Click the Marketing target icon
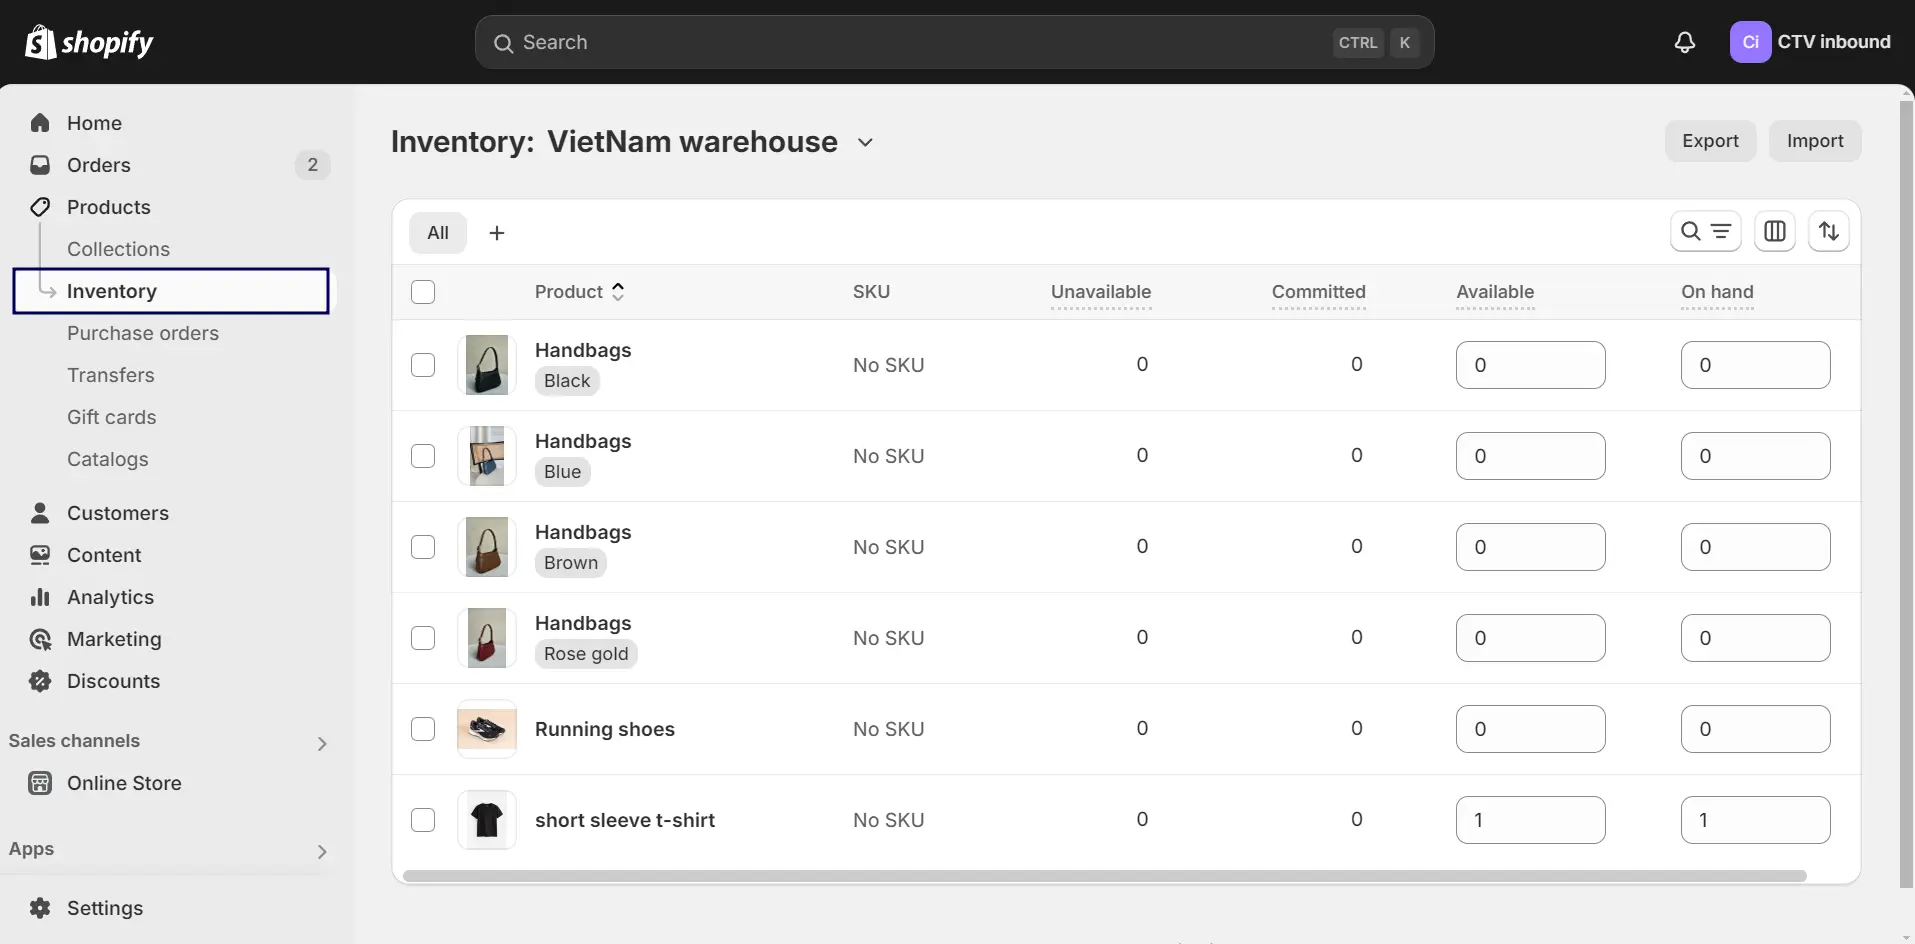Viewport: 1915px width, 944px height. coord(40,639)
